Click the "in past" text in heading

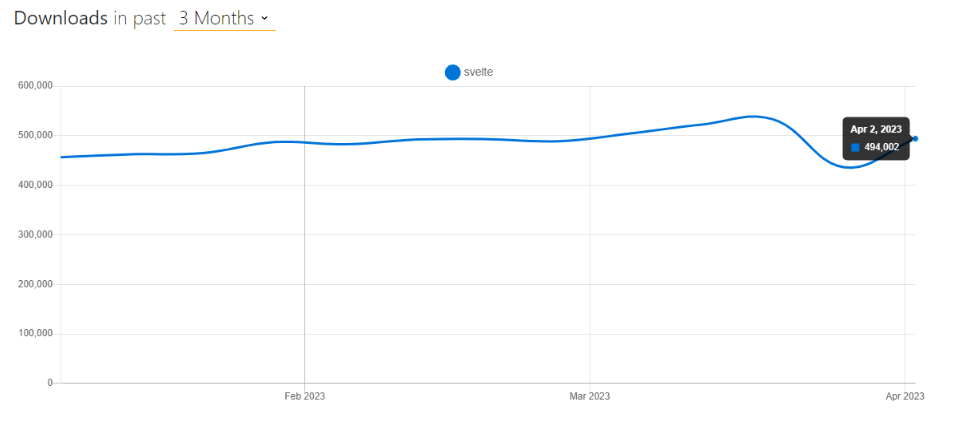pyautogui.click(x=141, y=18)
